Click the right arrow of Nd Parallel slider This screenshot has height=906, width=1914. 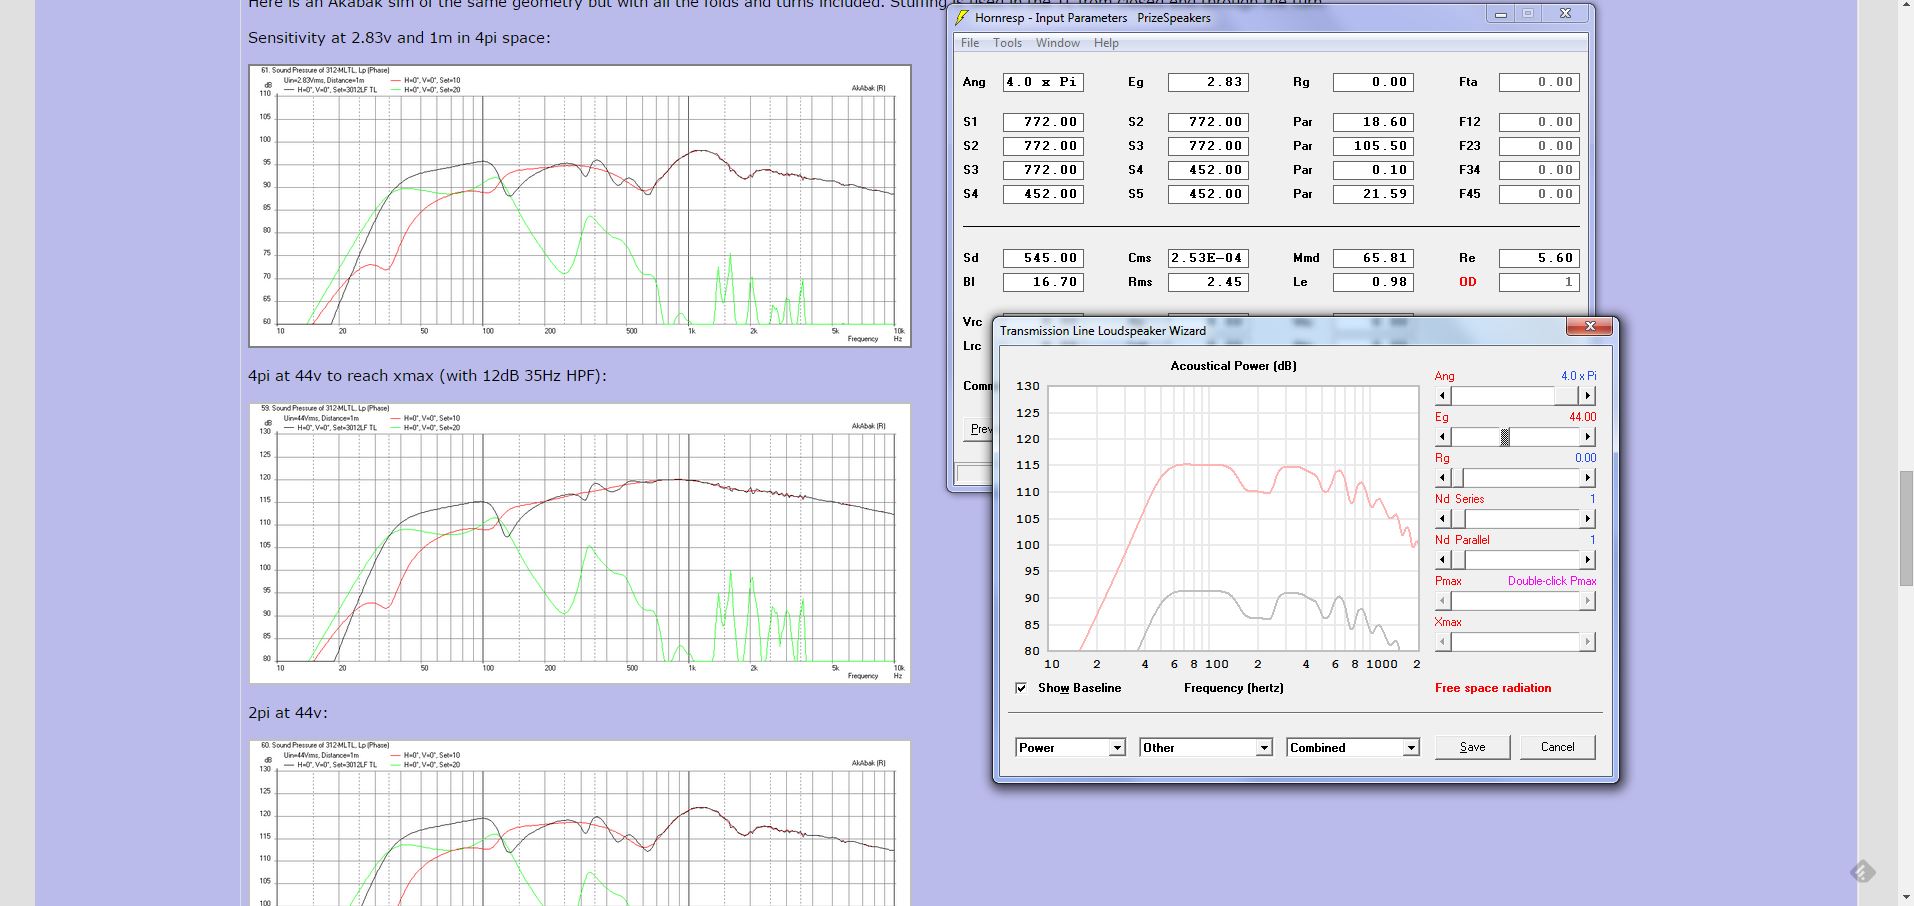1587,560
